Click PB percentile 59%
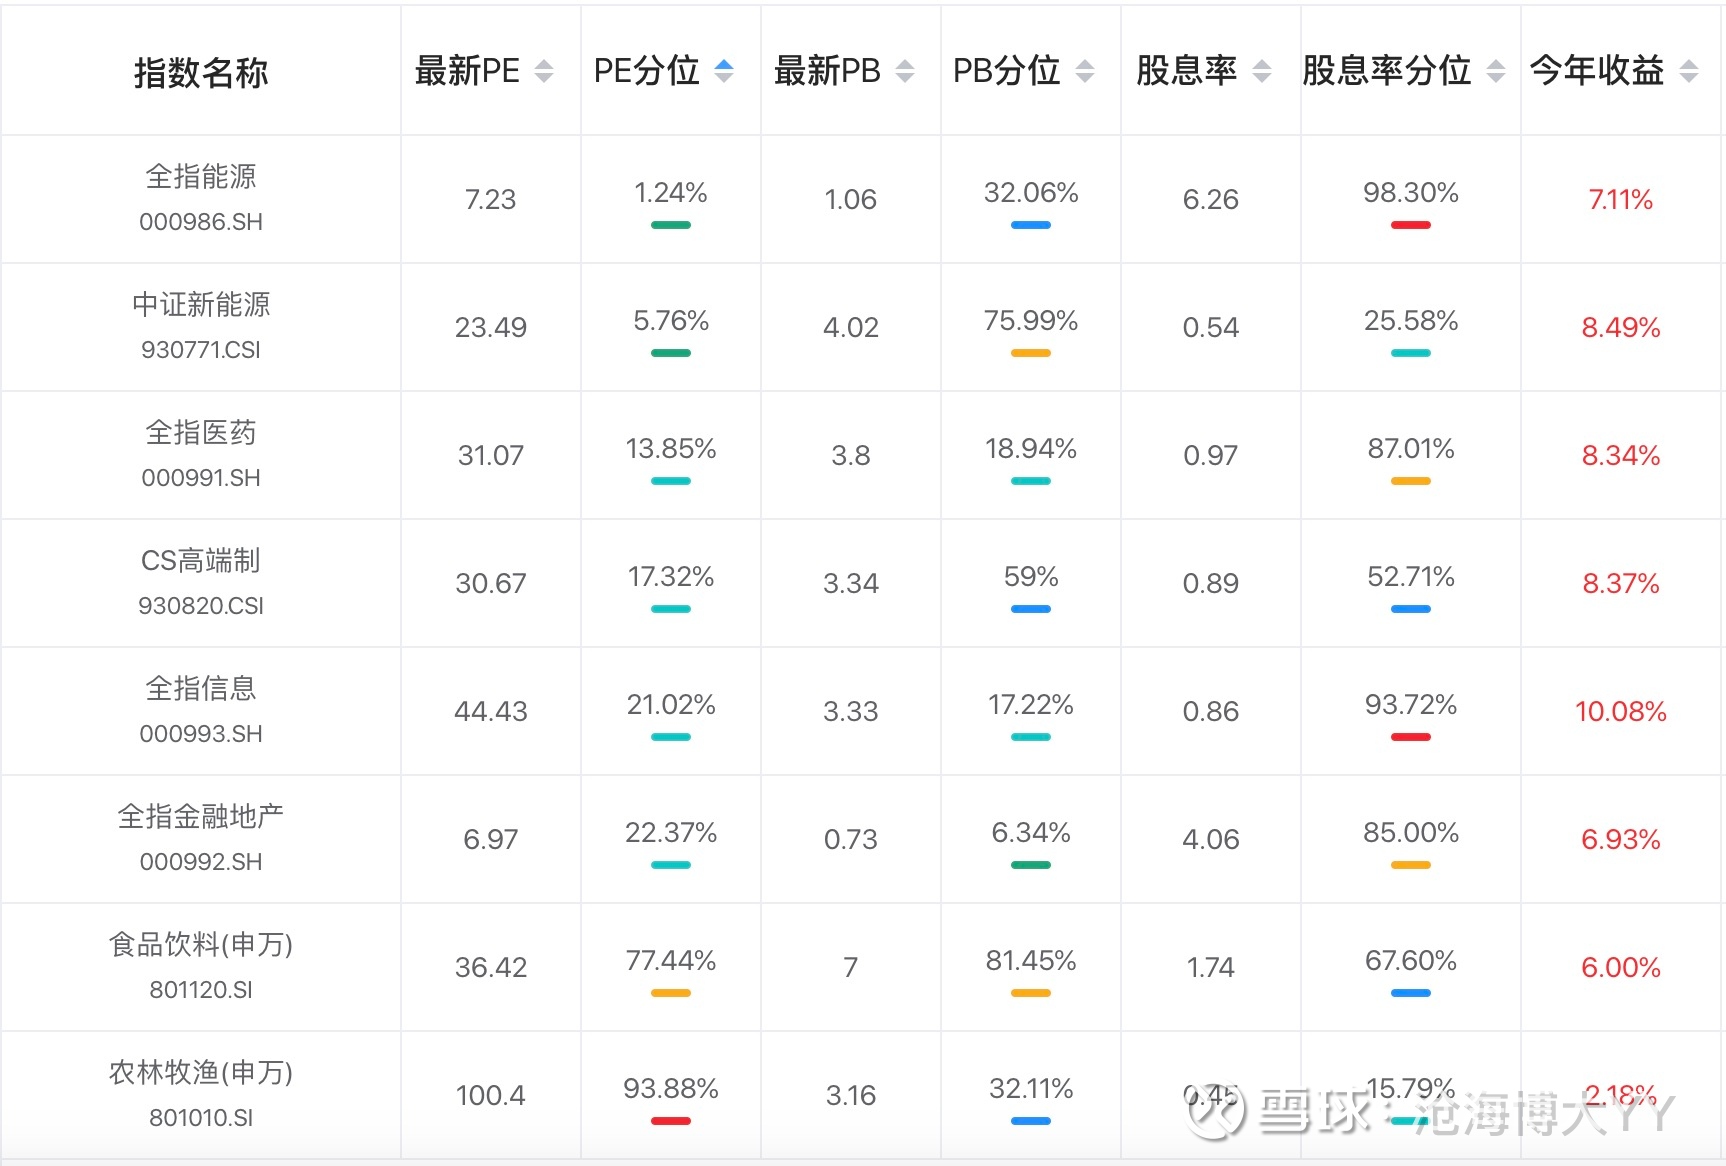Screen dimensions: 1726x1166 coord(1031,577)
